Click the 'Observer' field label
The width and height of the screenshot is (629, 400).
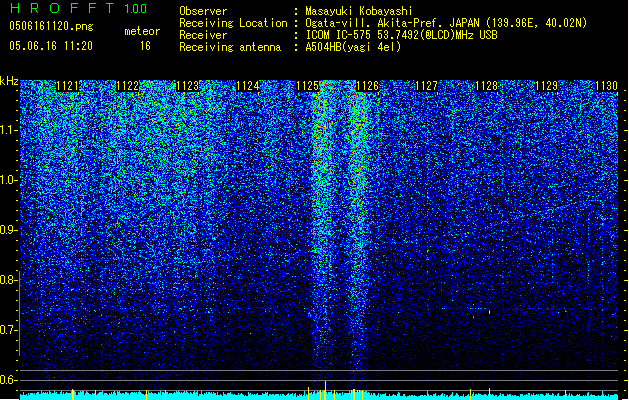tap(203, 11)
